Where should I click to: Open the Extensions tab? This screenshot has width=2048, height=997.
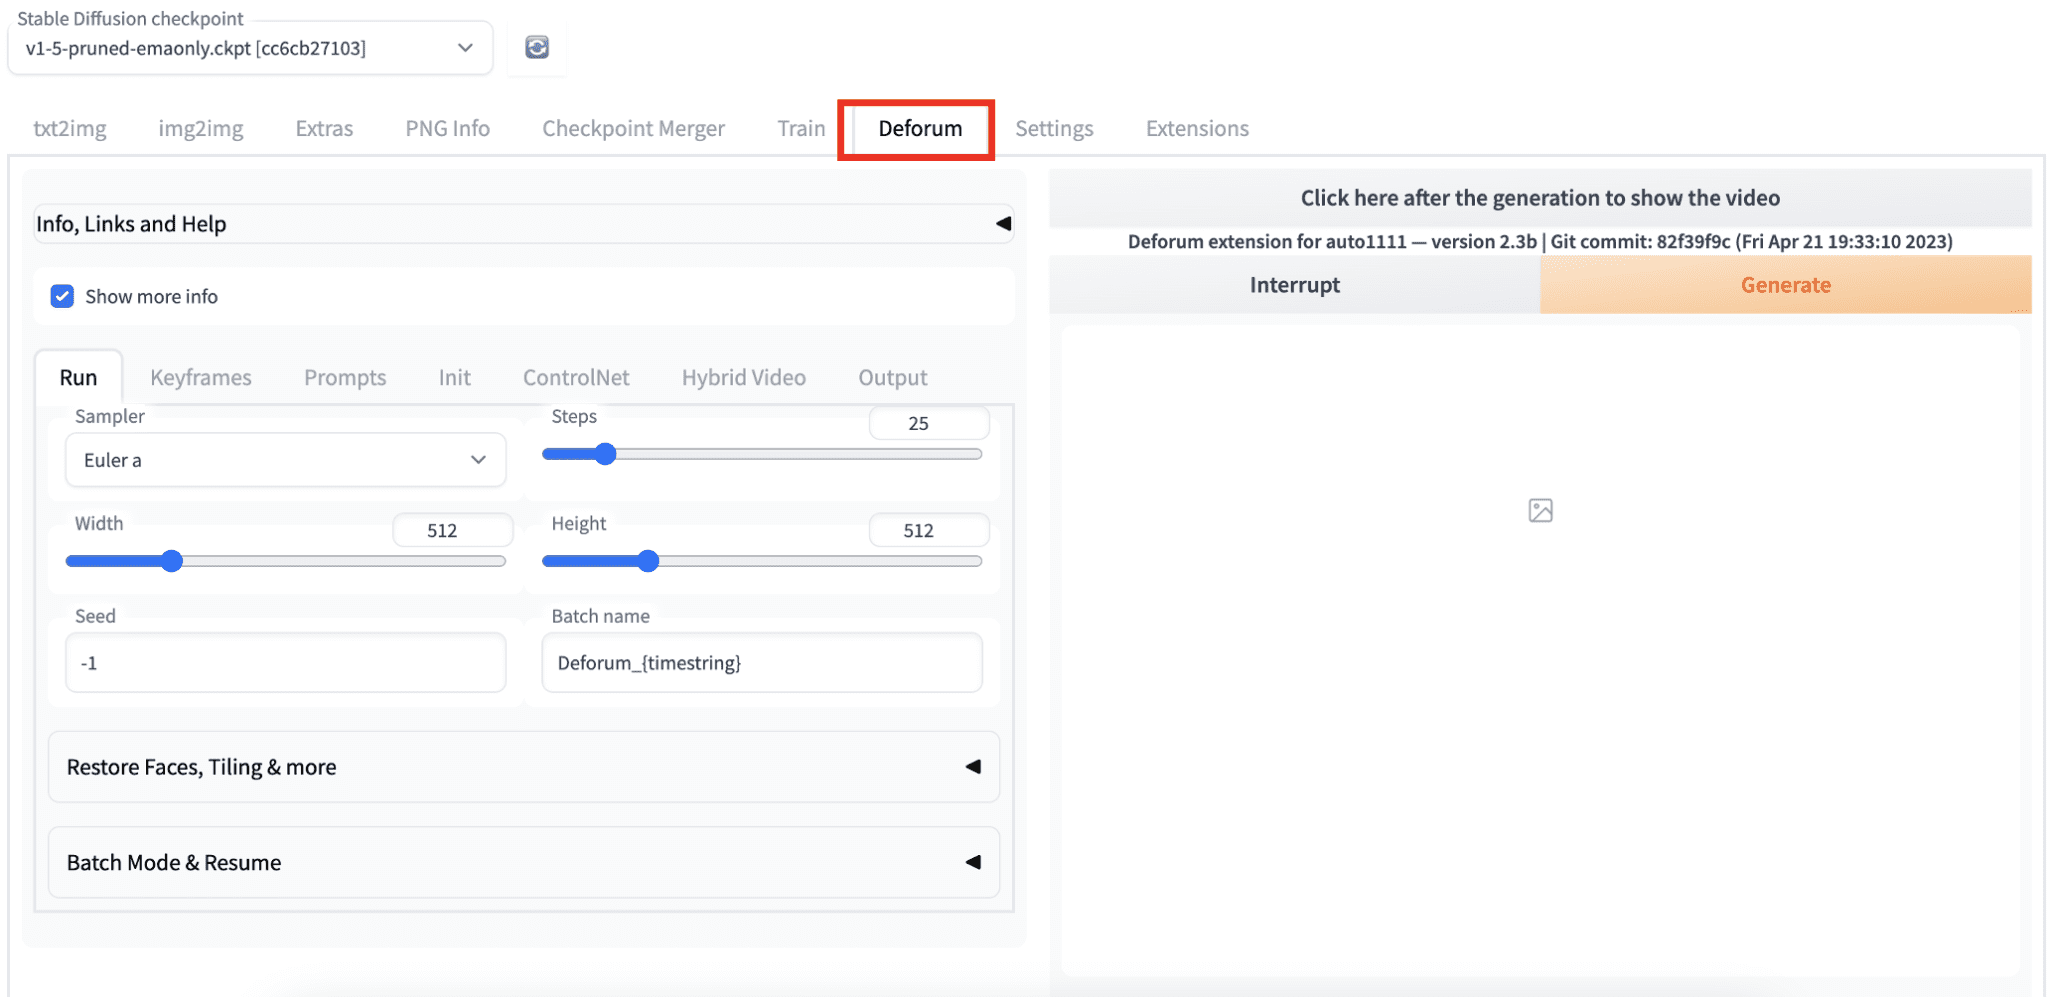(x=1197, y=128)
